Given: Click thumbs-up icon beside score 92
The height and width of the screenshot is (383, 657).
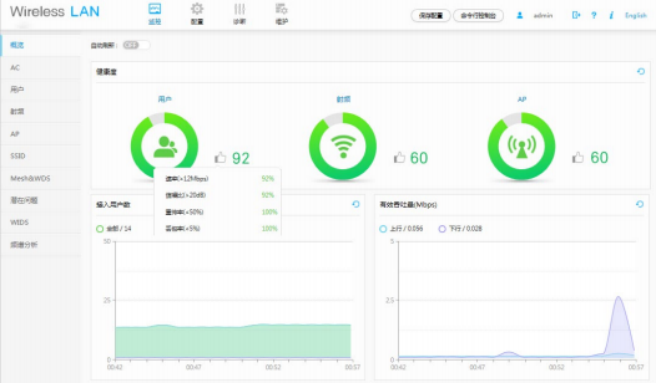Looking at the screenshot, I should (x=220, y=158).
